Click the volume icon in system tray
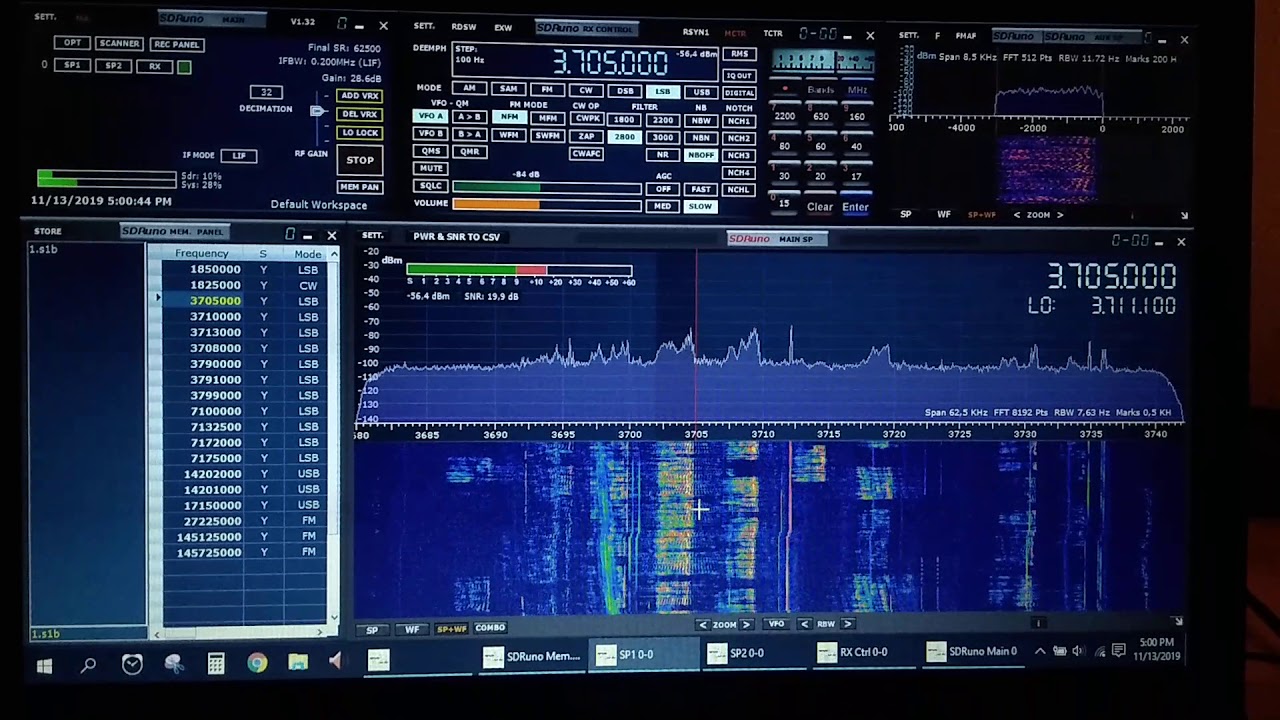1280x720 pixels. [x=1078, y=651]
